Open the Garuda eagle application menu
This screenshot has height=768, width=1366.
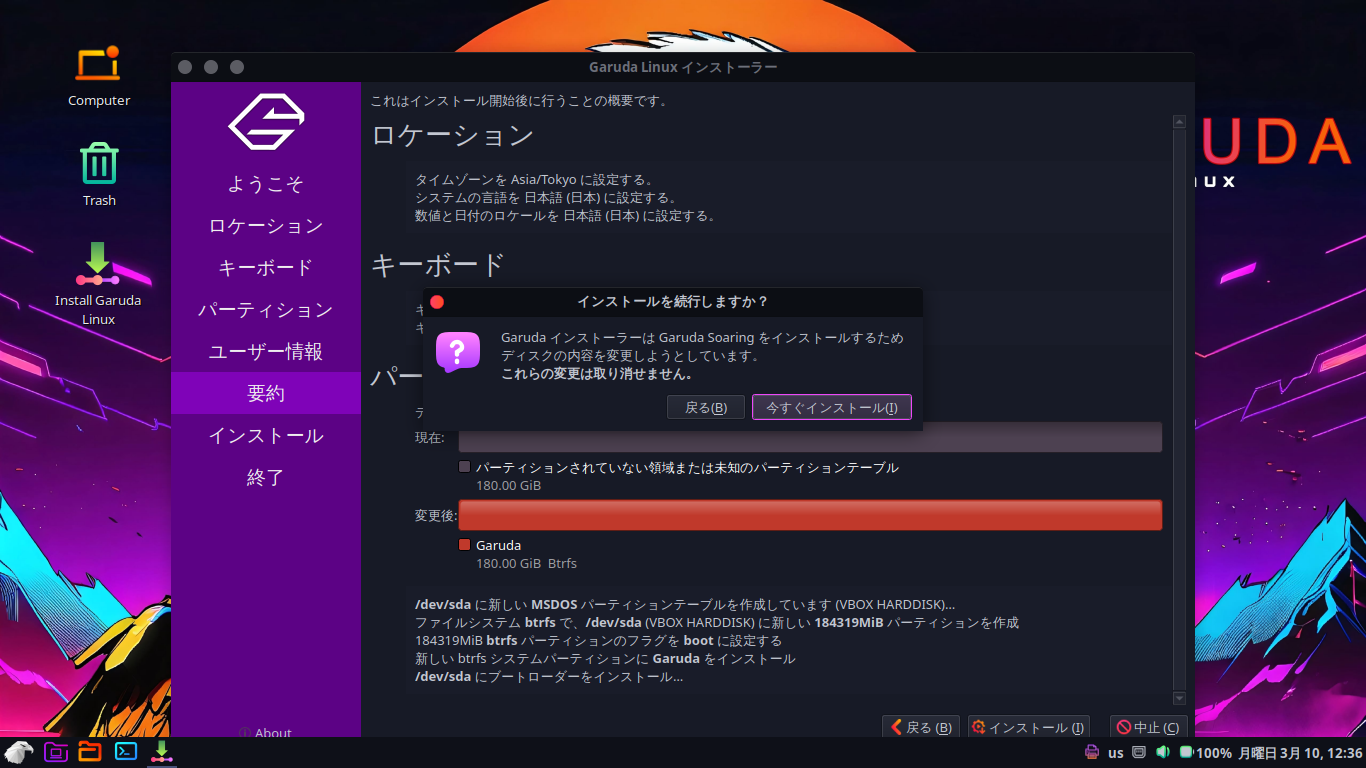(18, 752)
